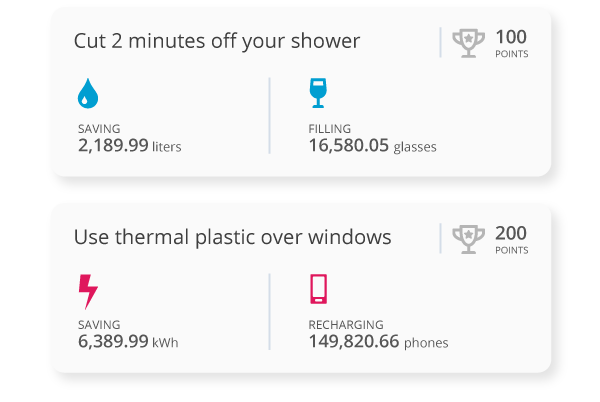Click the RECHARGING label

coord(346,325)
